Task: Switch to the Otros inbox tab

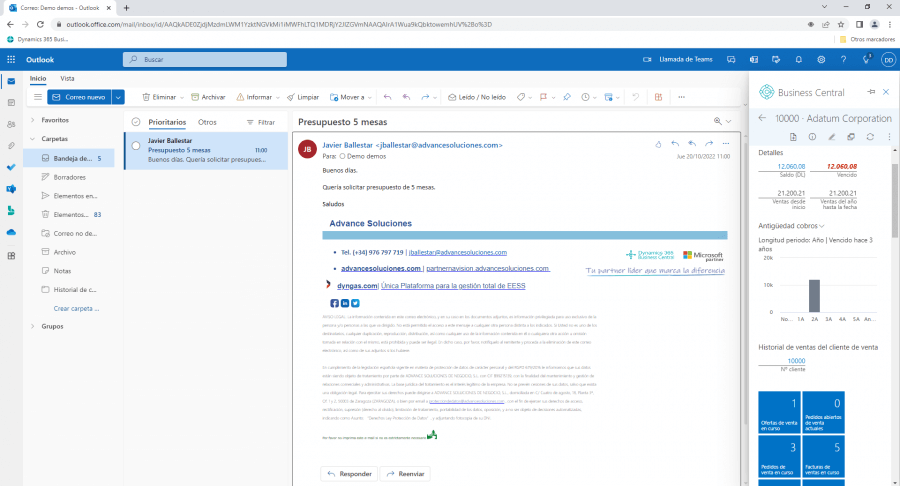Action: pos(207,122)
